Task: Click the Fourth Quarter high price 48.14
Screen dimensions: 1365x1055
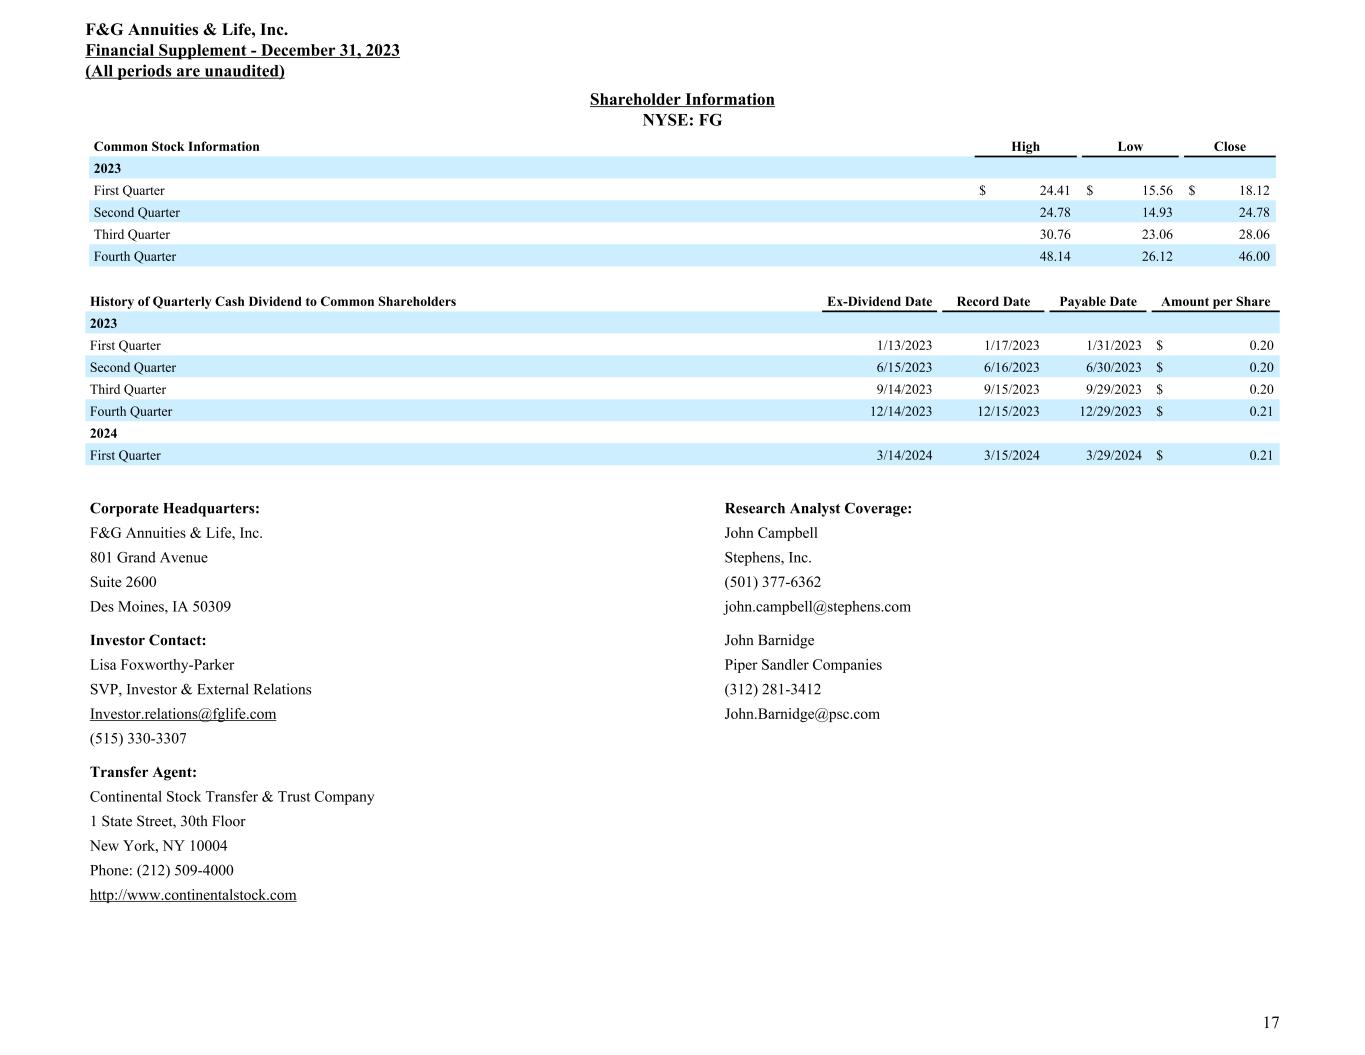Action: pos(1054,257)
